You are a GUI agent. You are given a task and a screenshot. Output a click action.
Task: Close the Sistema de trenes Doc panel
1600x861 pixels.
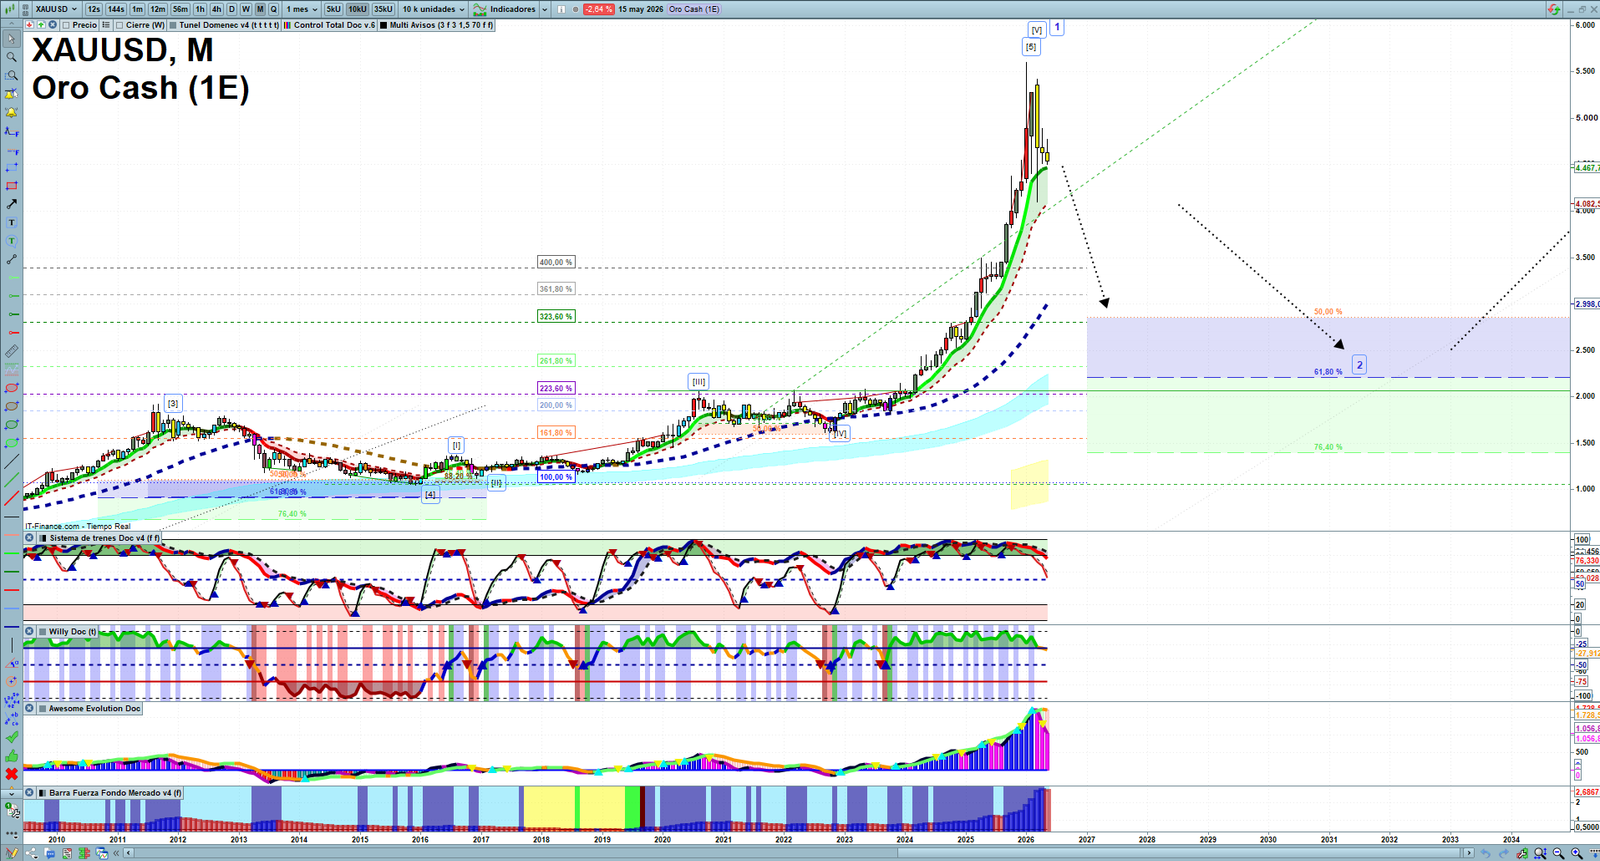pos(29,538)
